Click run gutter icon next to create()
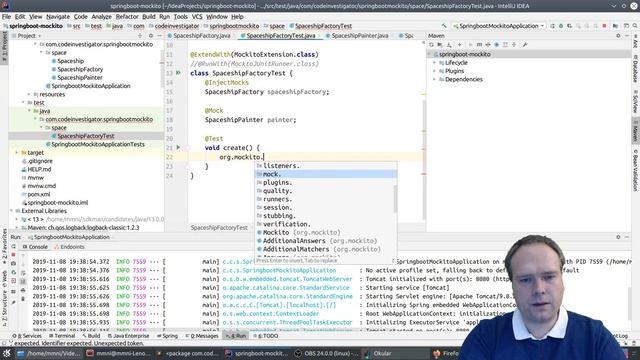 click(178, 147)
